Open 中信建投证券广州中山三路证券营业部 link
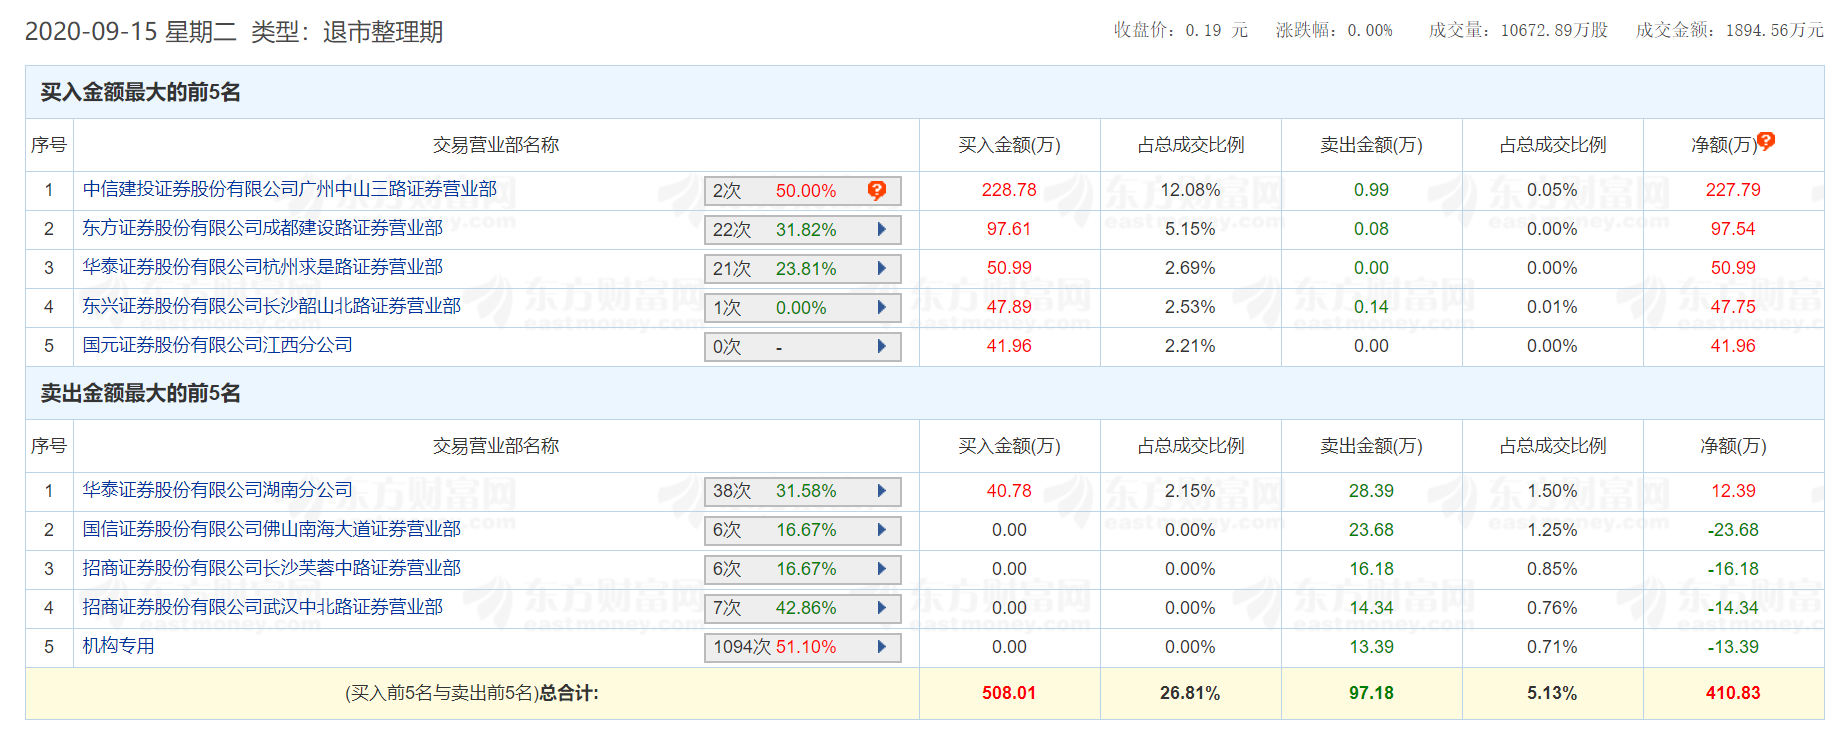Screen dimensions: 1838x742 [x=289, y=189]
